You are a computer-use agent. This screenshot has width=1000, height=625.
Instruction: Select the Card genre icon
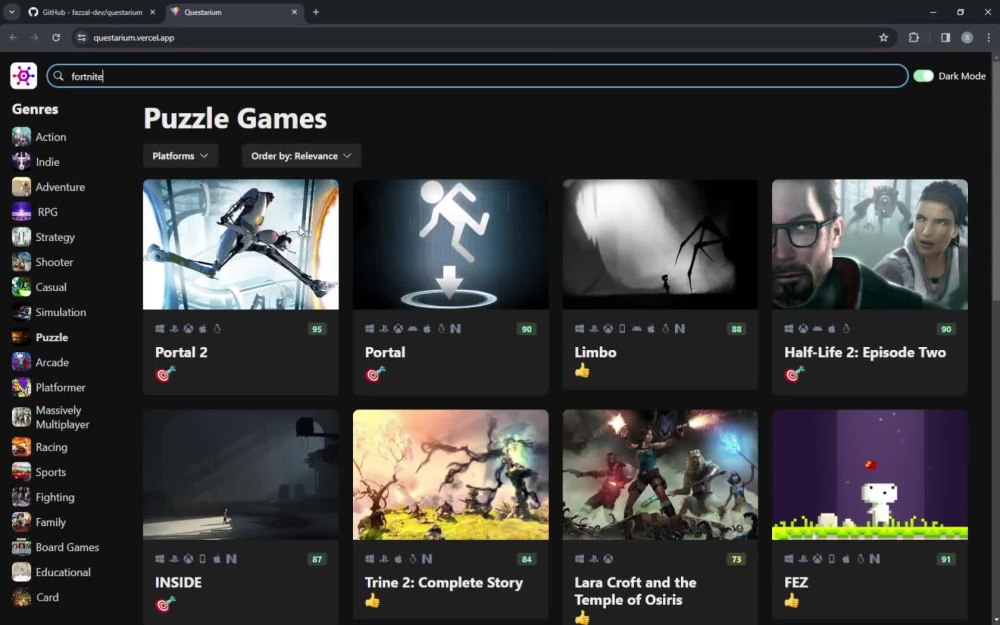coord(21,597)
